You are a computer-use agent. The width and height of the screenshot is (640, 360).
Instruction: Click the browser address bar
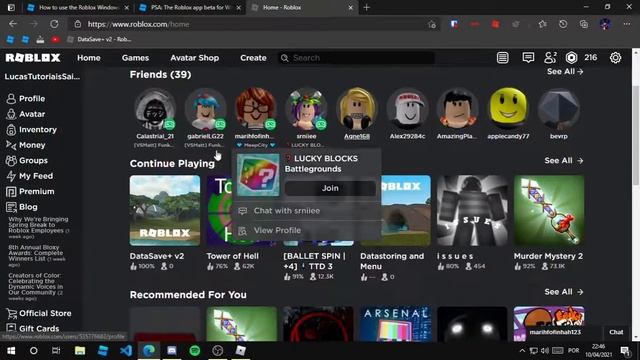tap(253, 24)
